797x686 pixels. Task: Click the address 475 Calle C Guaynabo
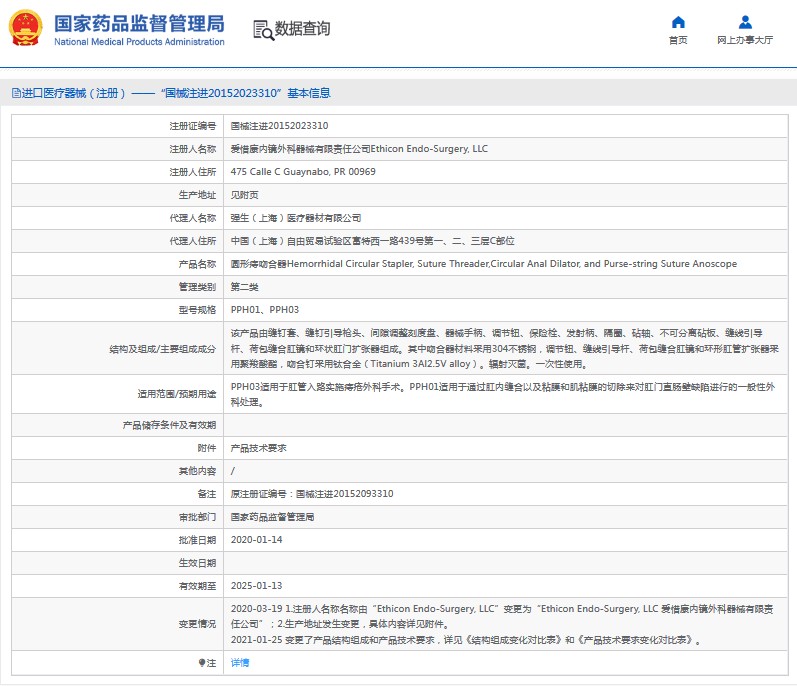pyautogui.click(x=303, y=172)
